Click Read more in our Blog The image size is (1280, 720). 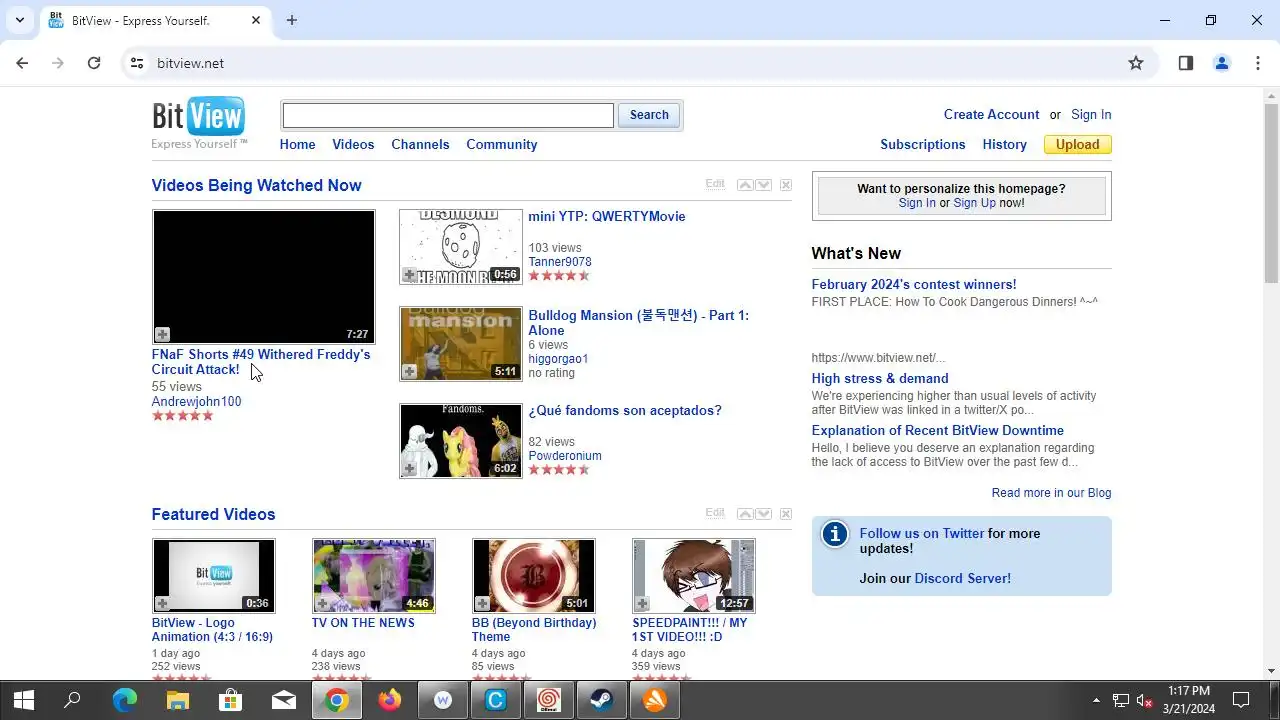click(1051, 493)
